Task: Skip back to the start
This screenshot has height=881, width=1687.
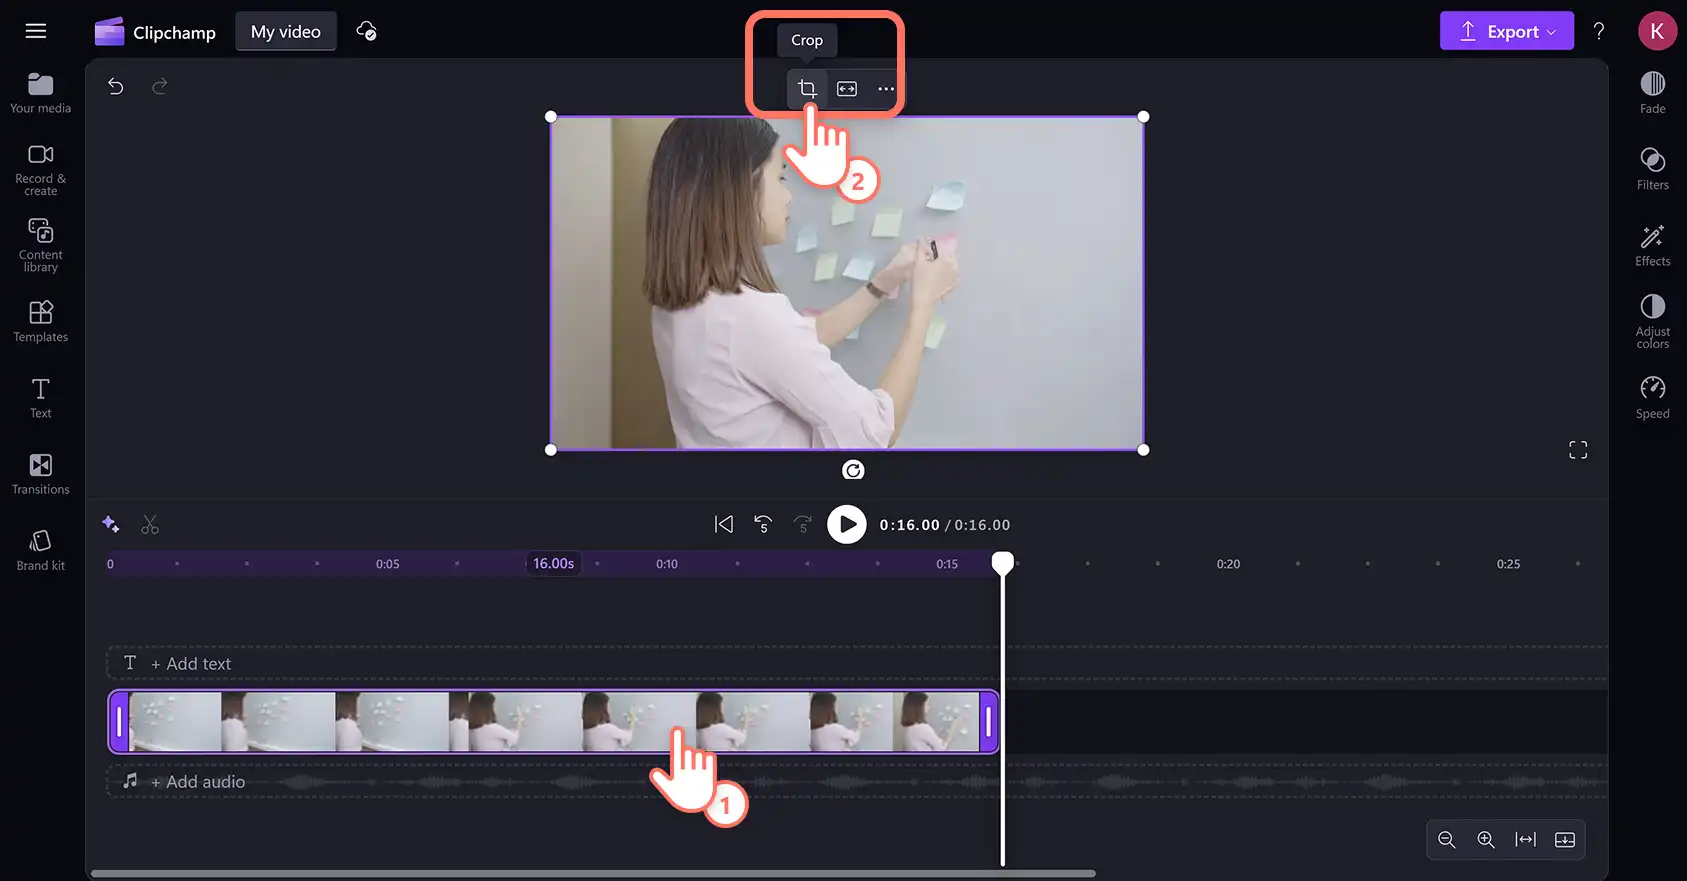Action: pos(724,524)
